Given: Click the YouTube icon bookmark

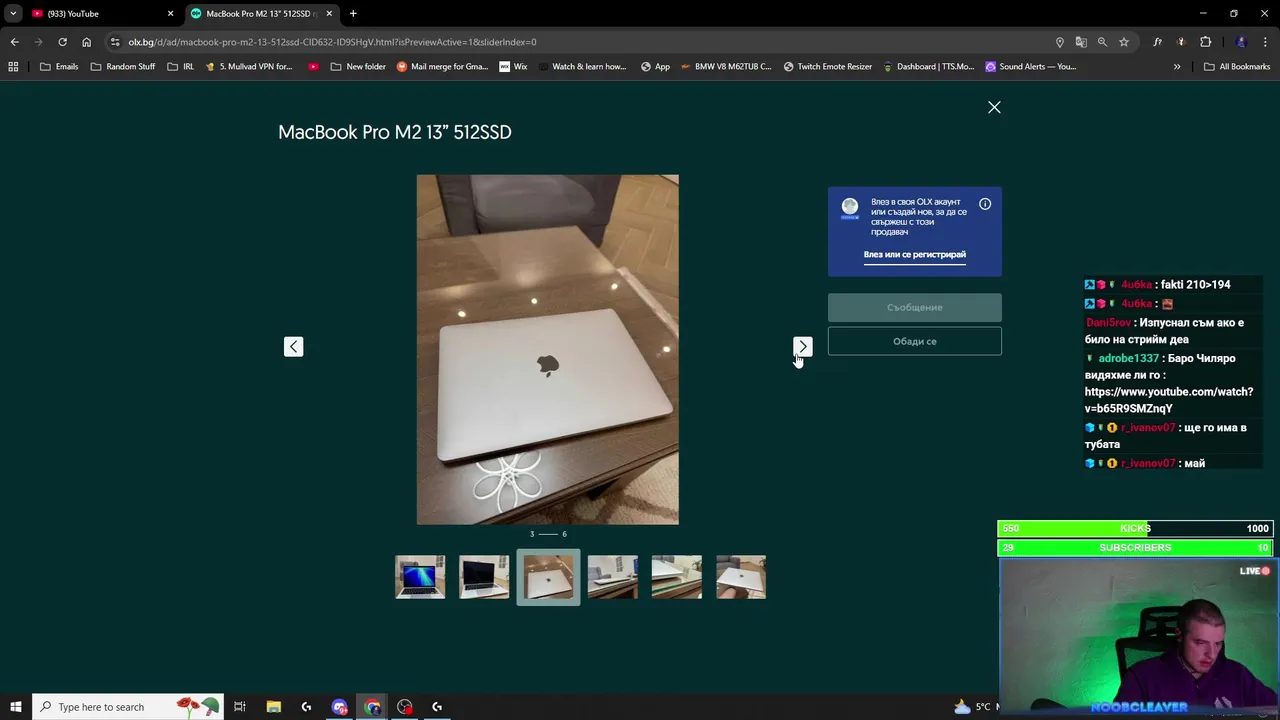Looking at the screenshot, I should (x=314, y=67).
